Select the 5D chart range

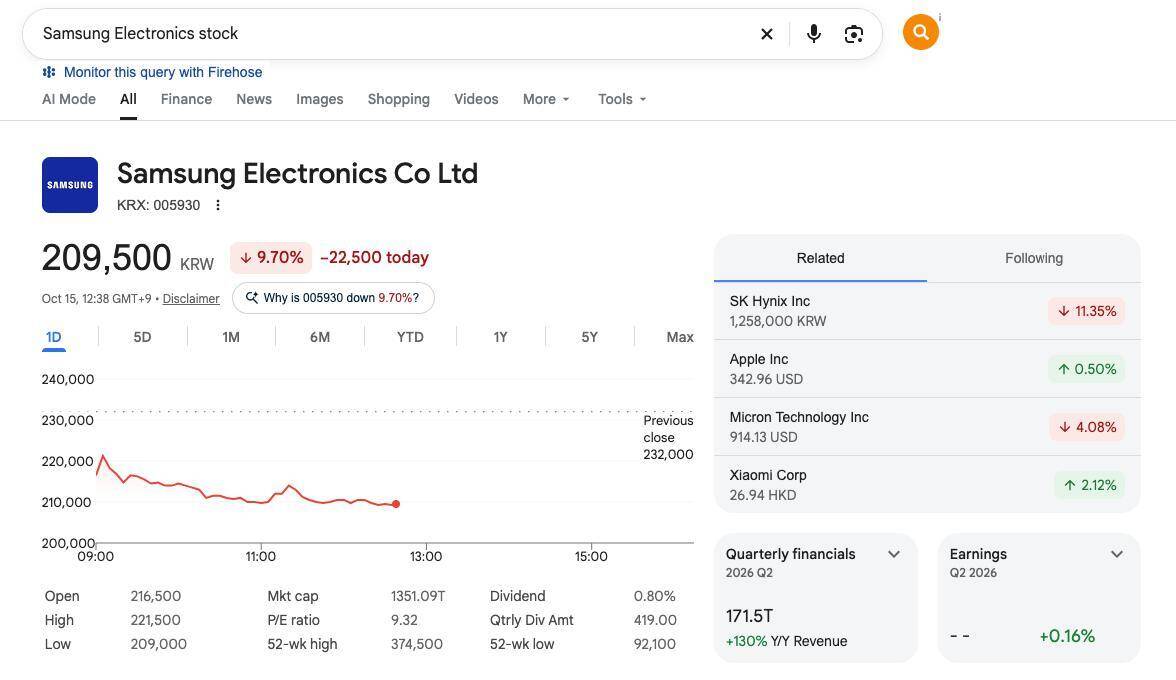coord(142,337)
